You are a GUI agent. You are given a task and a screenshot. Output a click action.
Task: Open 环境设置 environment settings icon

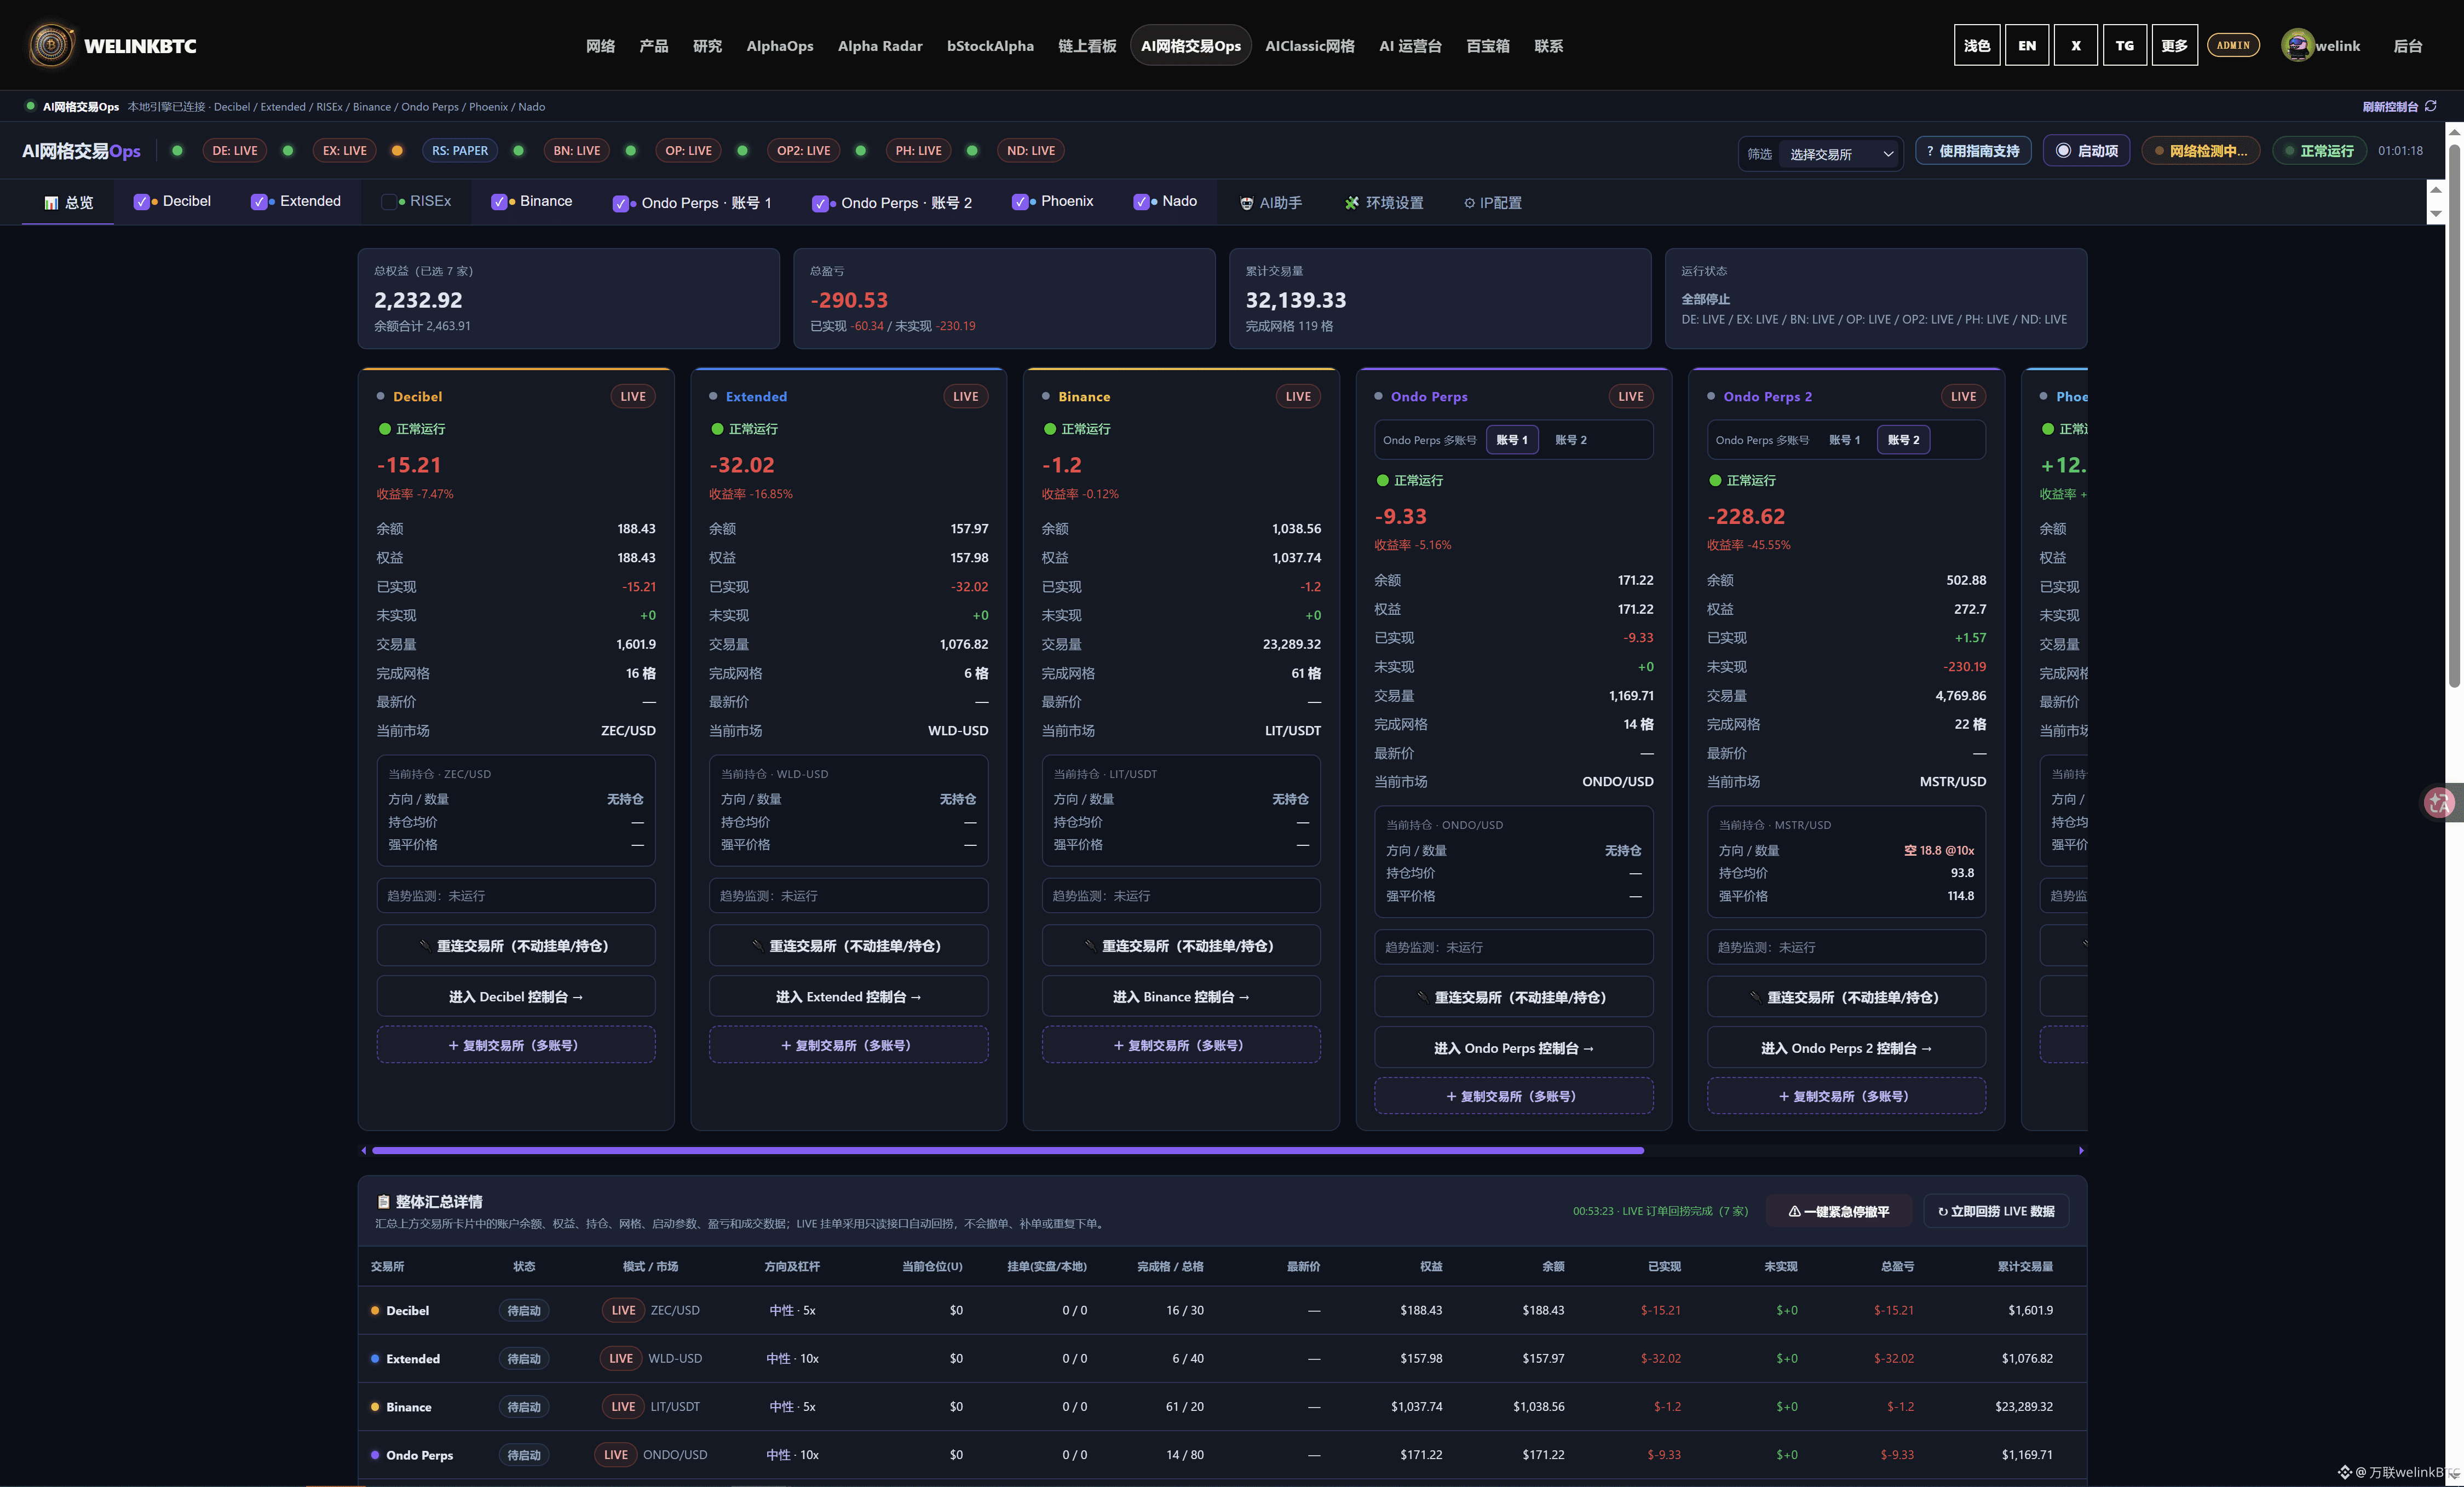coord(1352,203)
